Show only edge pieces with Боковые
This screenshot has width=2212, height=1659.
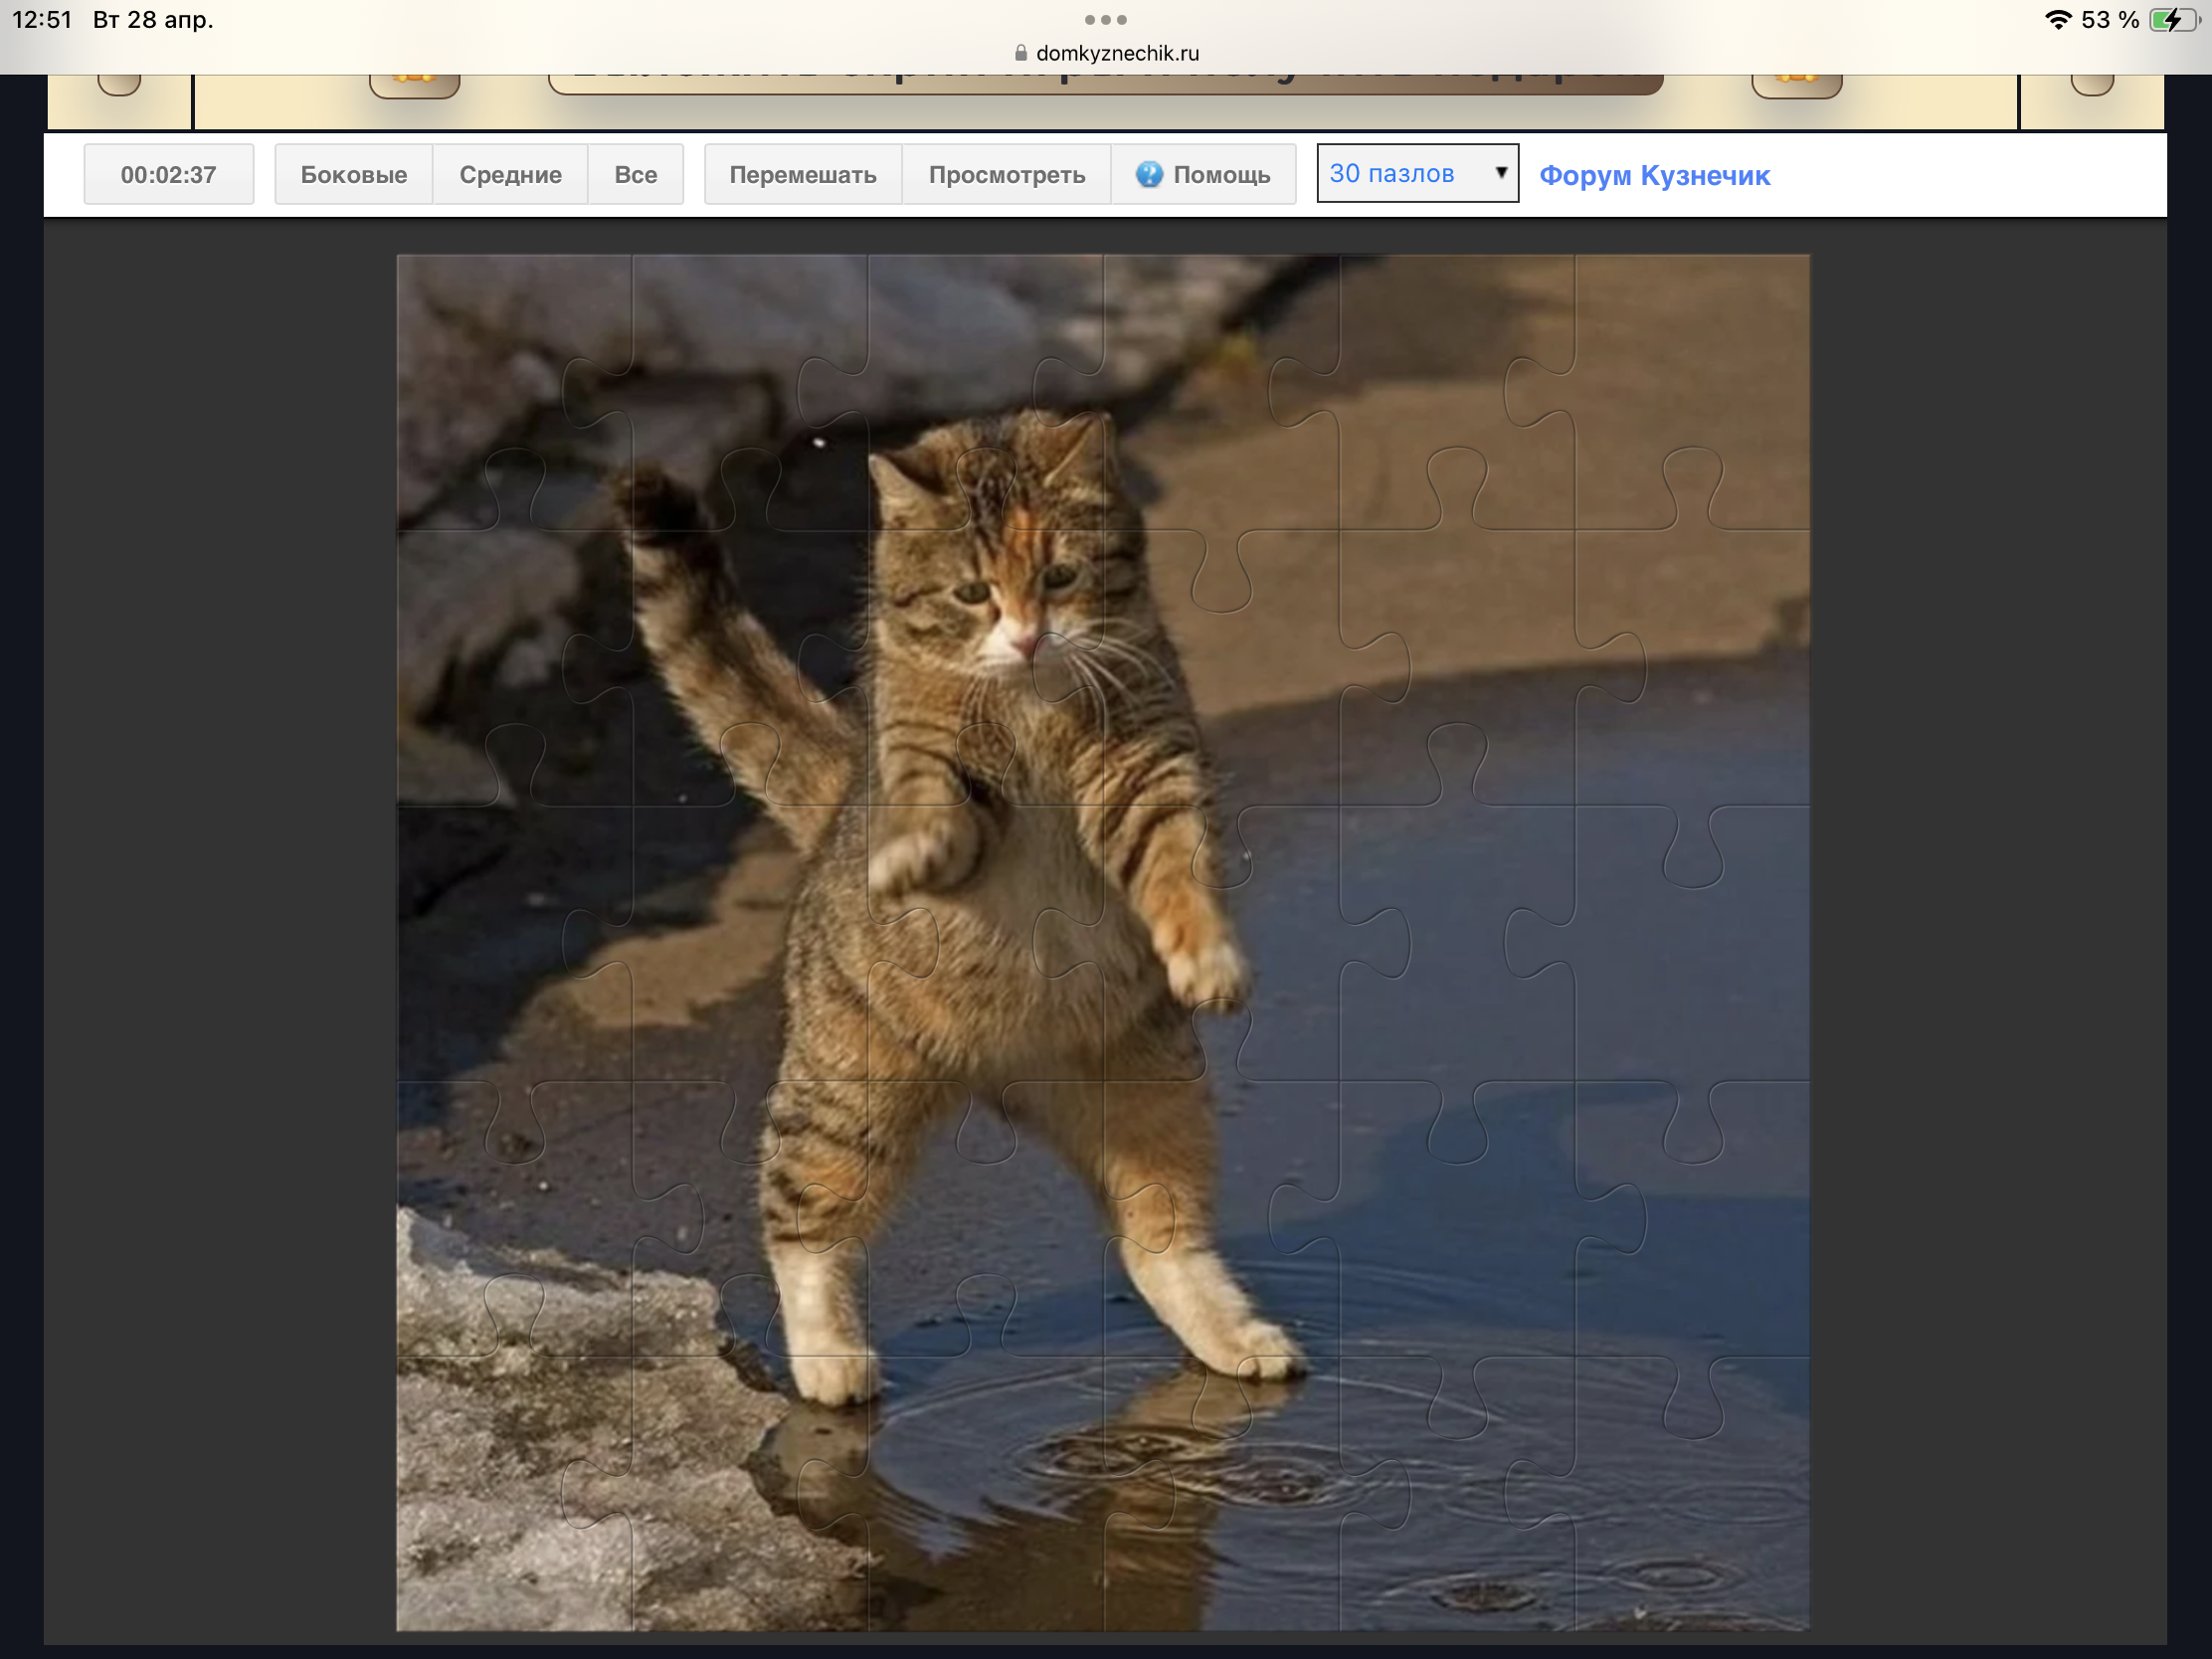[353, 174]
